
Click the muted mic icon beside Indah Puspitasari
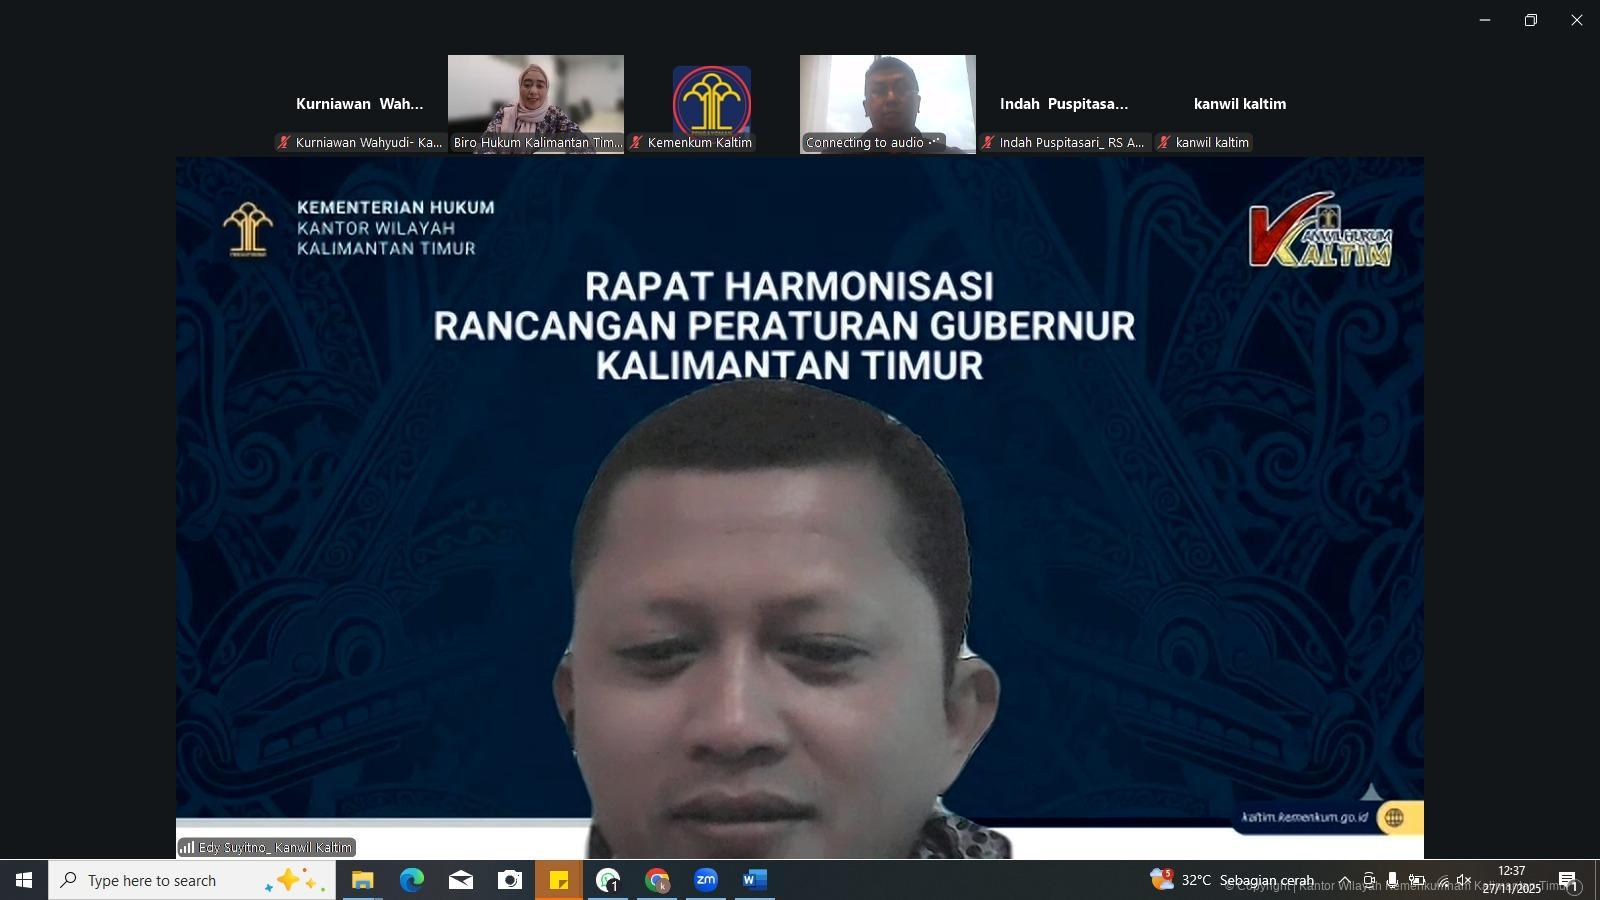[989, 142]
